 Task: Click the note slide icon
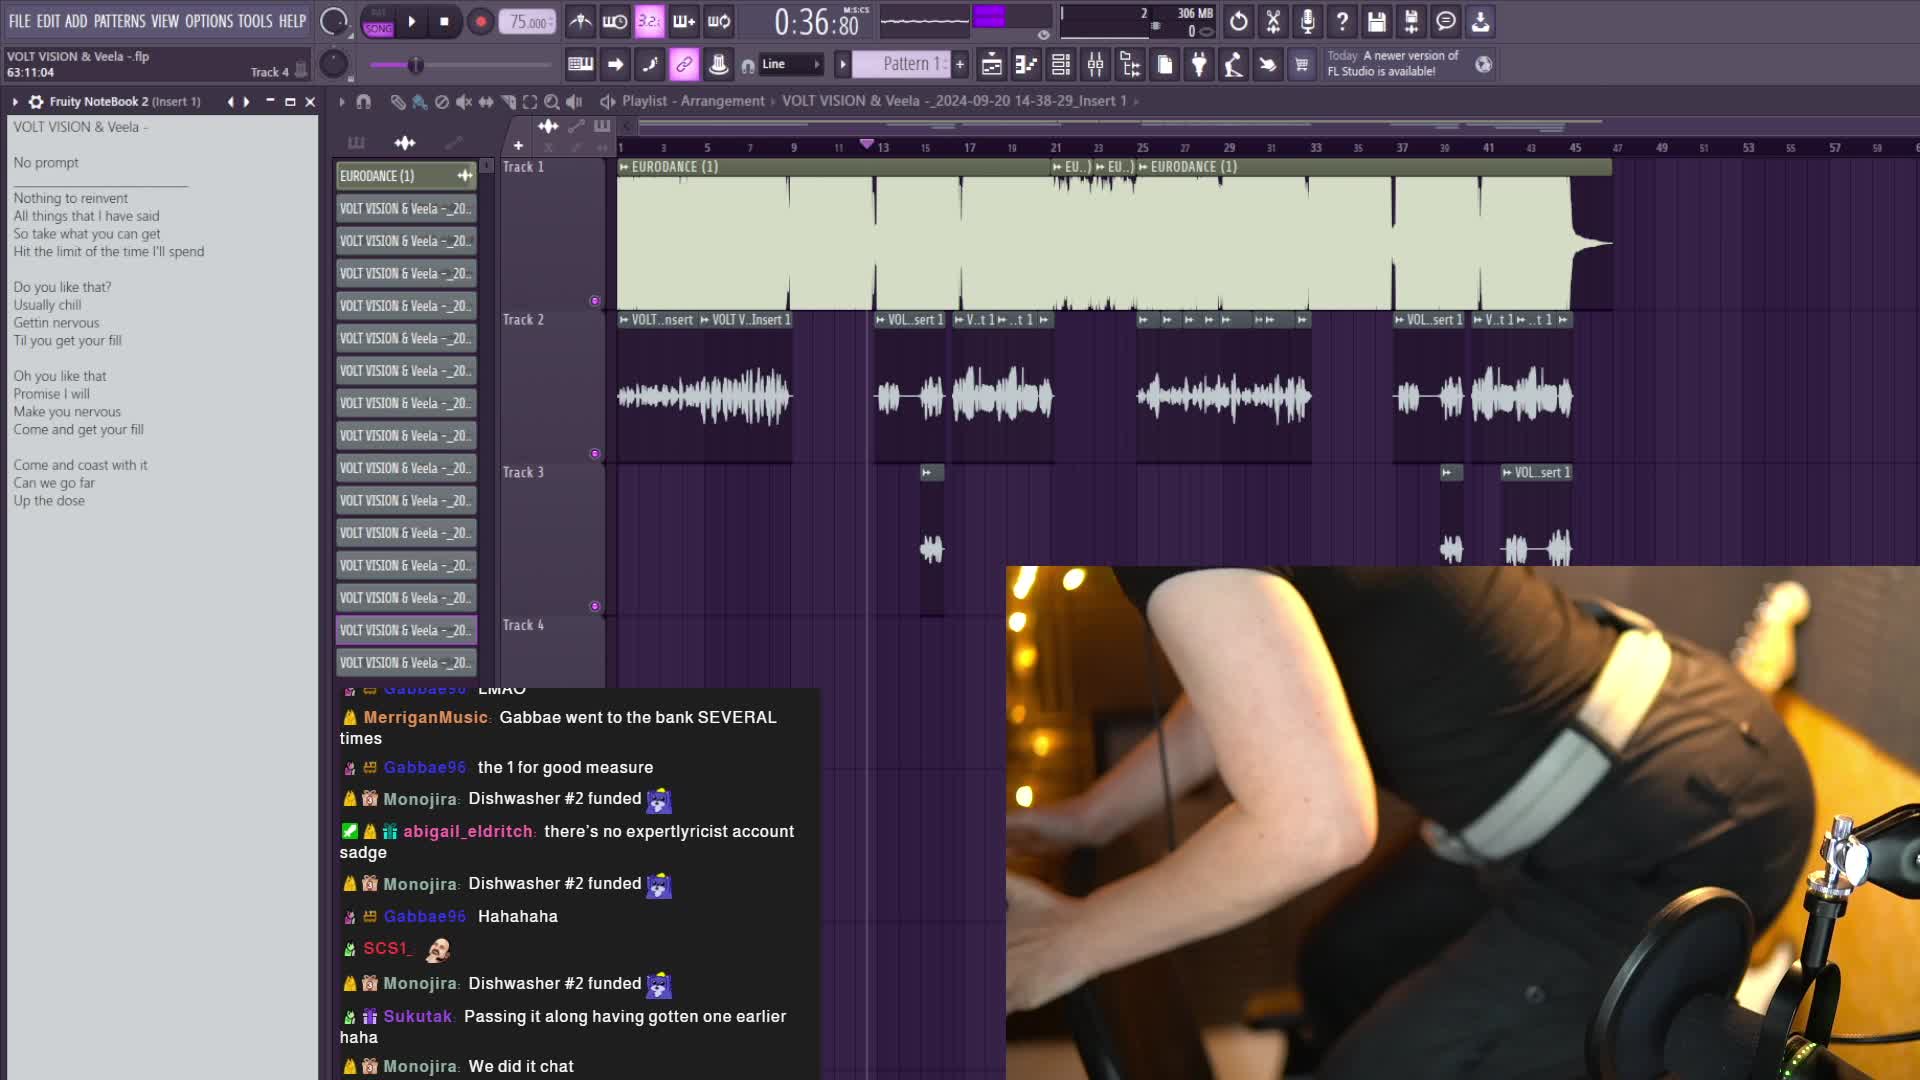point(649,64)
